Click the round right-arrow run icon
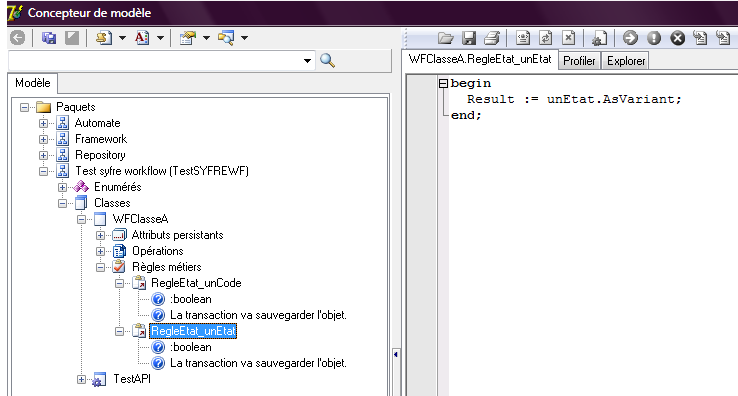The image size is (738, 396). coord(630,38)
